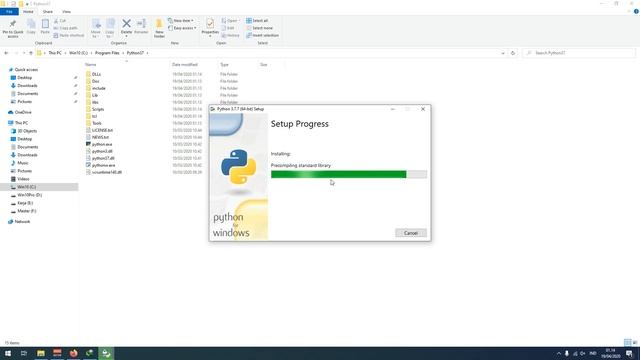Image resolution: width=640 pixels, height=360 pixels.
Task: Select the Tools folder
Action: [97, 123]
